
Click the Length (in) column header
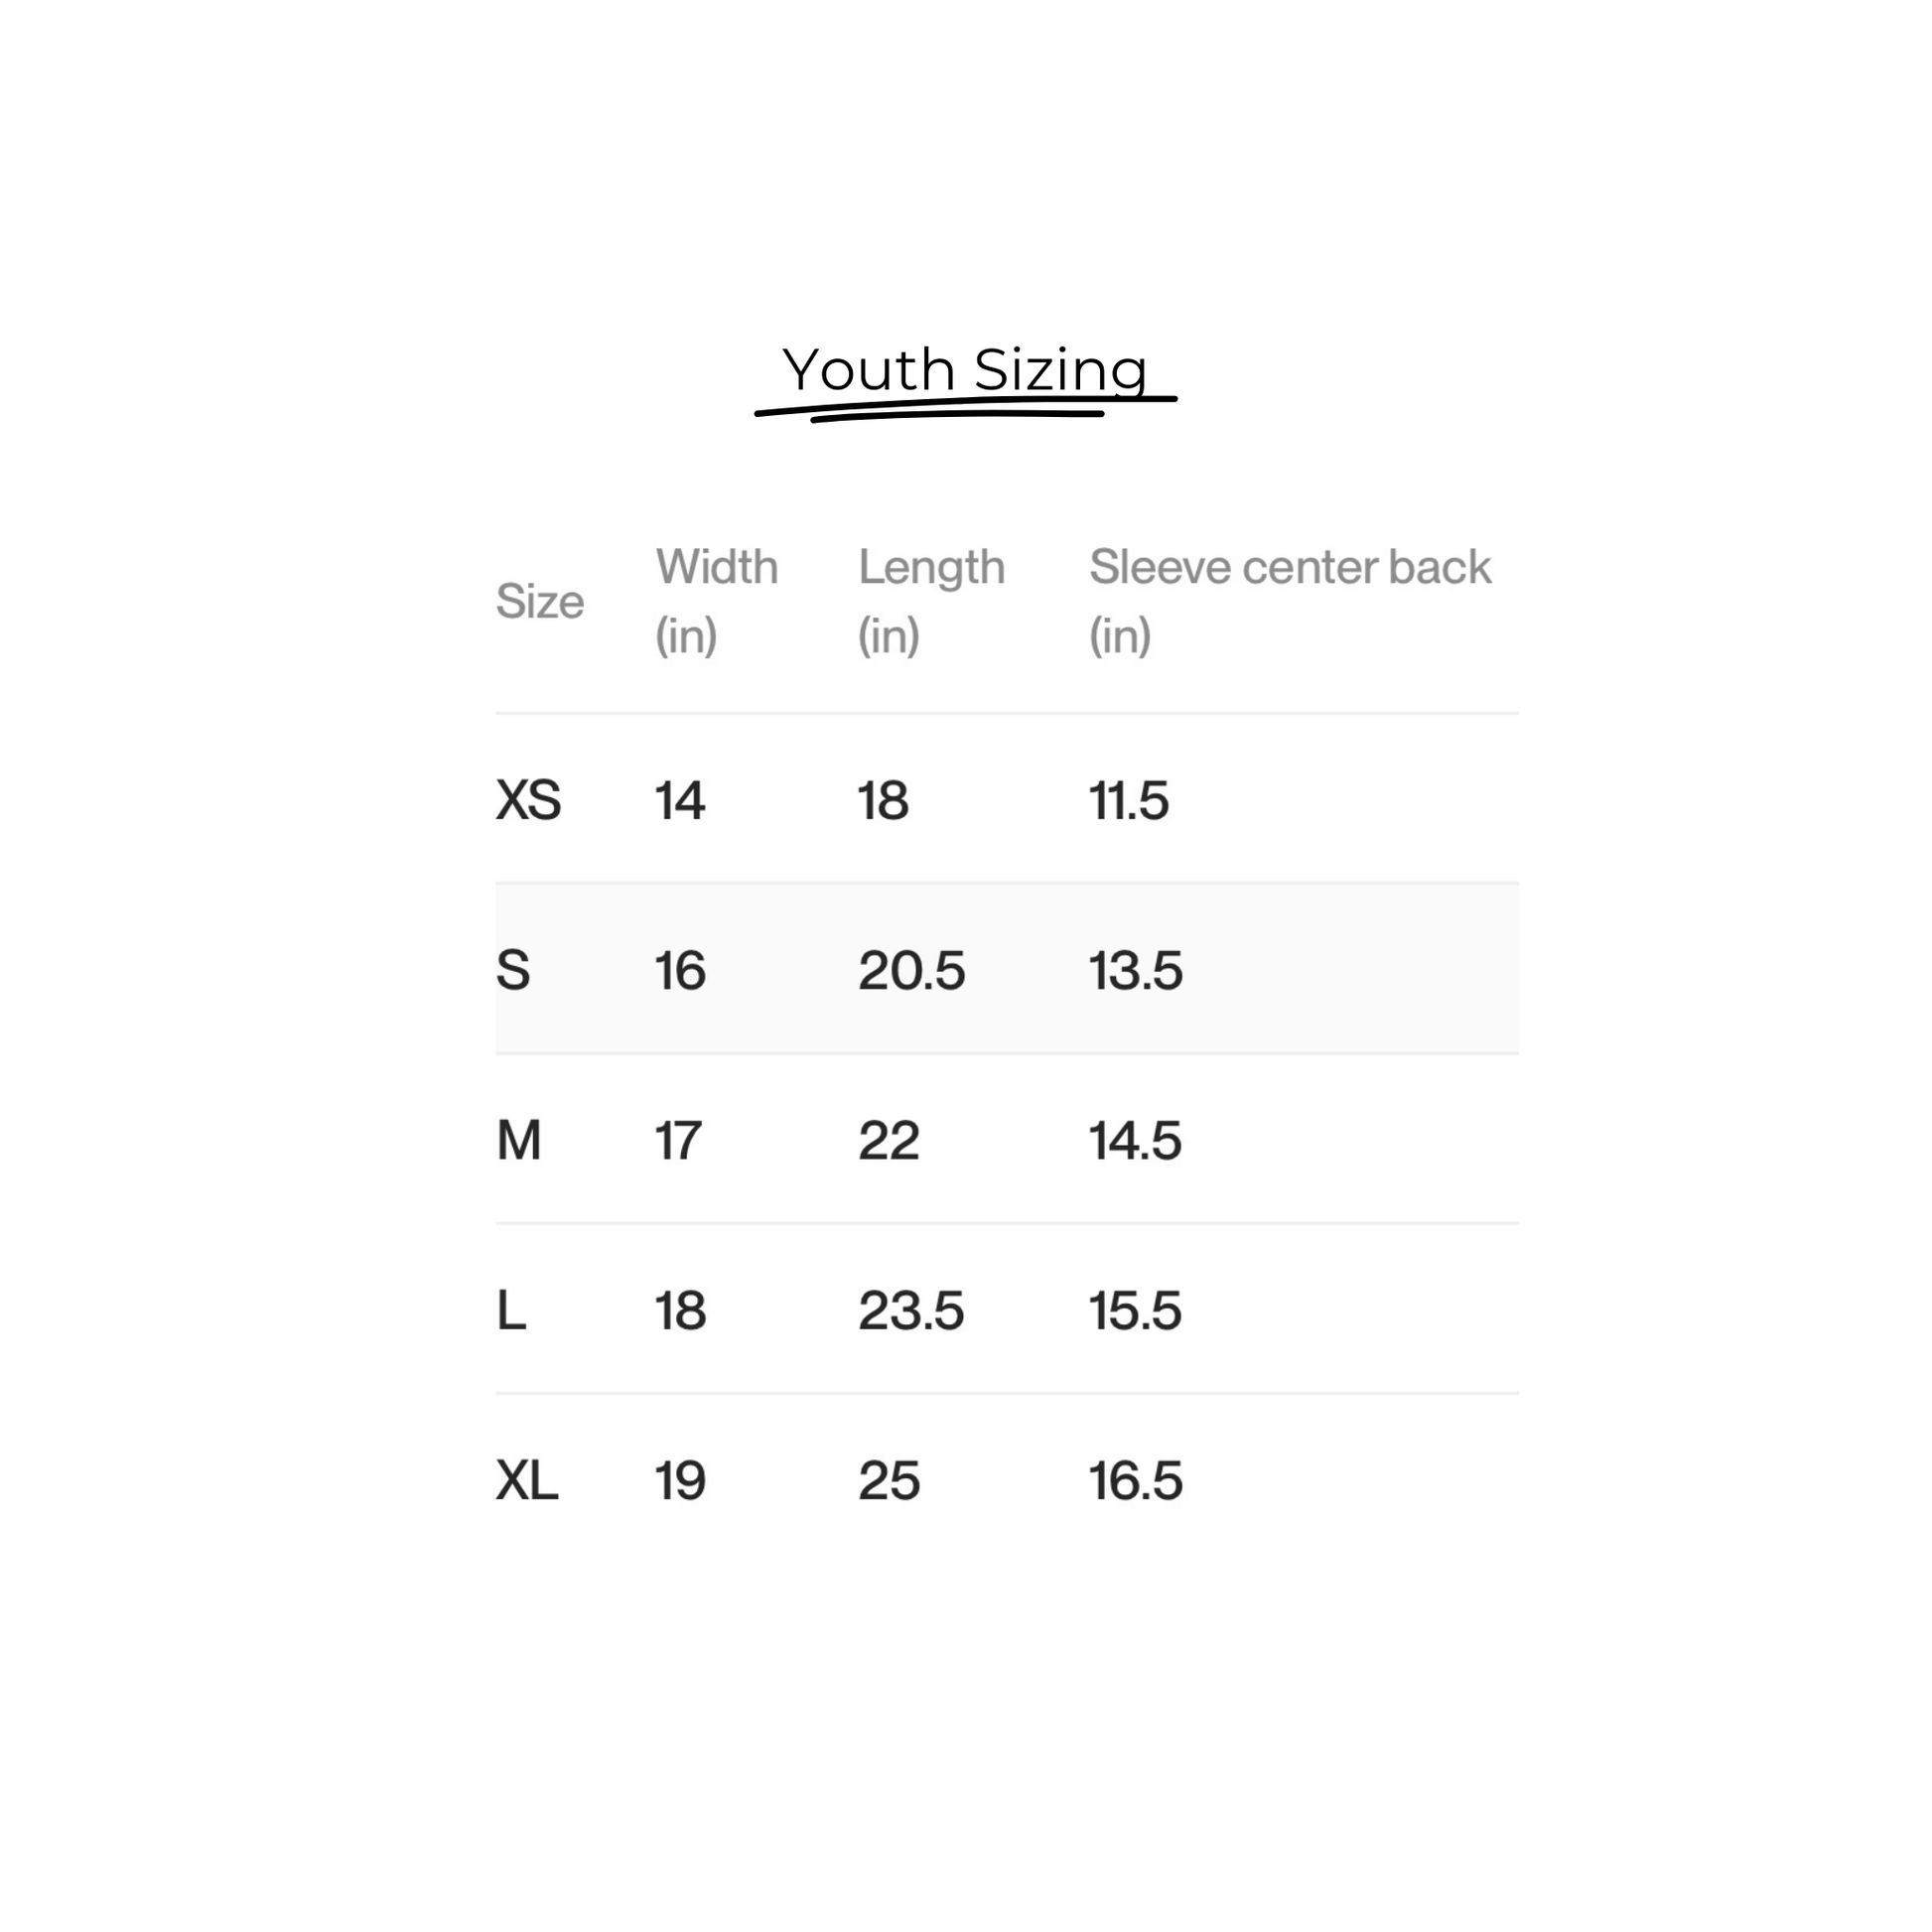click(x=931, y=600)
